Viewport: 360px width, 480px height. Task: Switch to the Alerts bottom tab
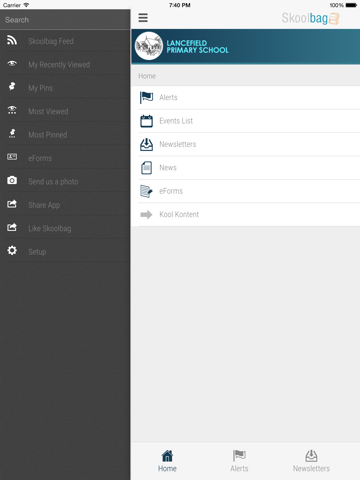click(x=239, y=461)
